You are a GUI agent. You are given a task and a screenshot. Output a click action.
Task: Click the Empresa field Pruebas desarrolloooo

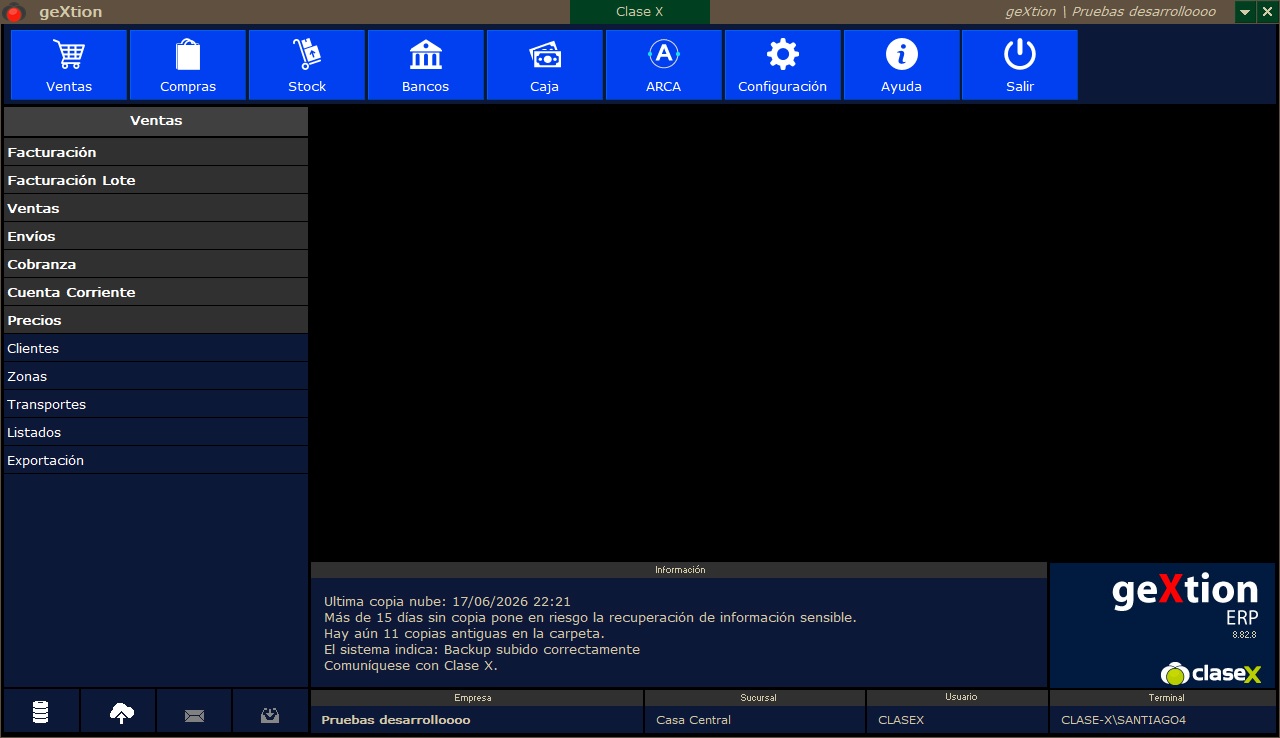pyautogui.click(x=477, y=720)
